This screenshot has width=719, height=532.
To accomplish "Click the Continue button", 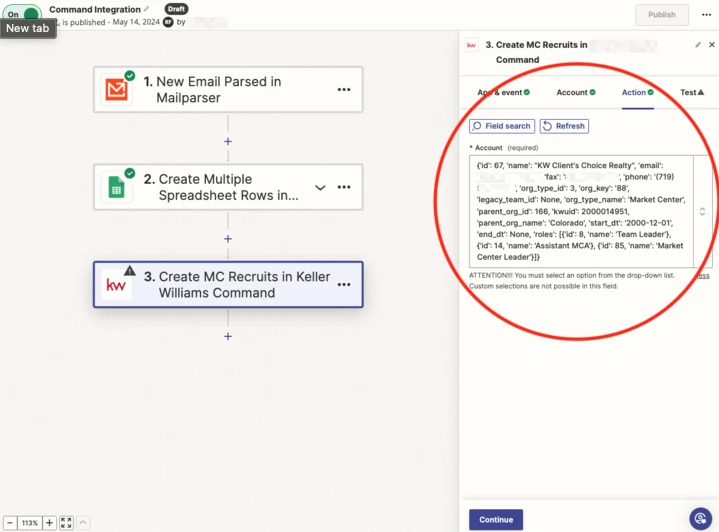I will (496, 520).
